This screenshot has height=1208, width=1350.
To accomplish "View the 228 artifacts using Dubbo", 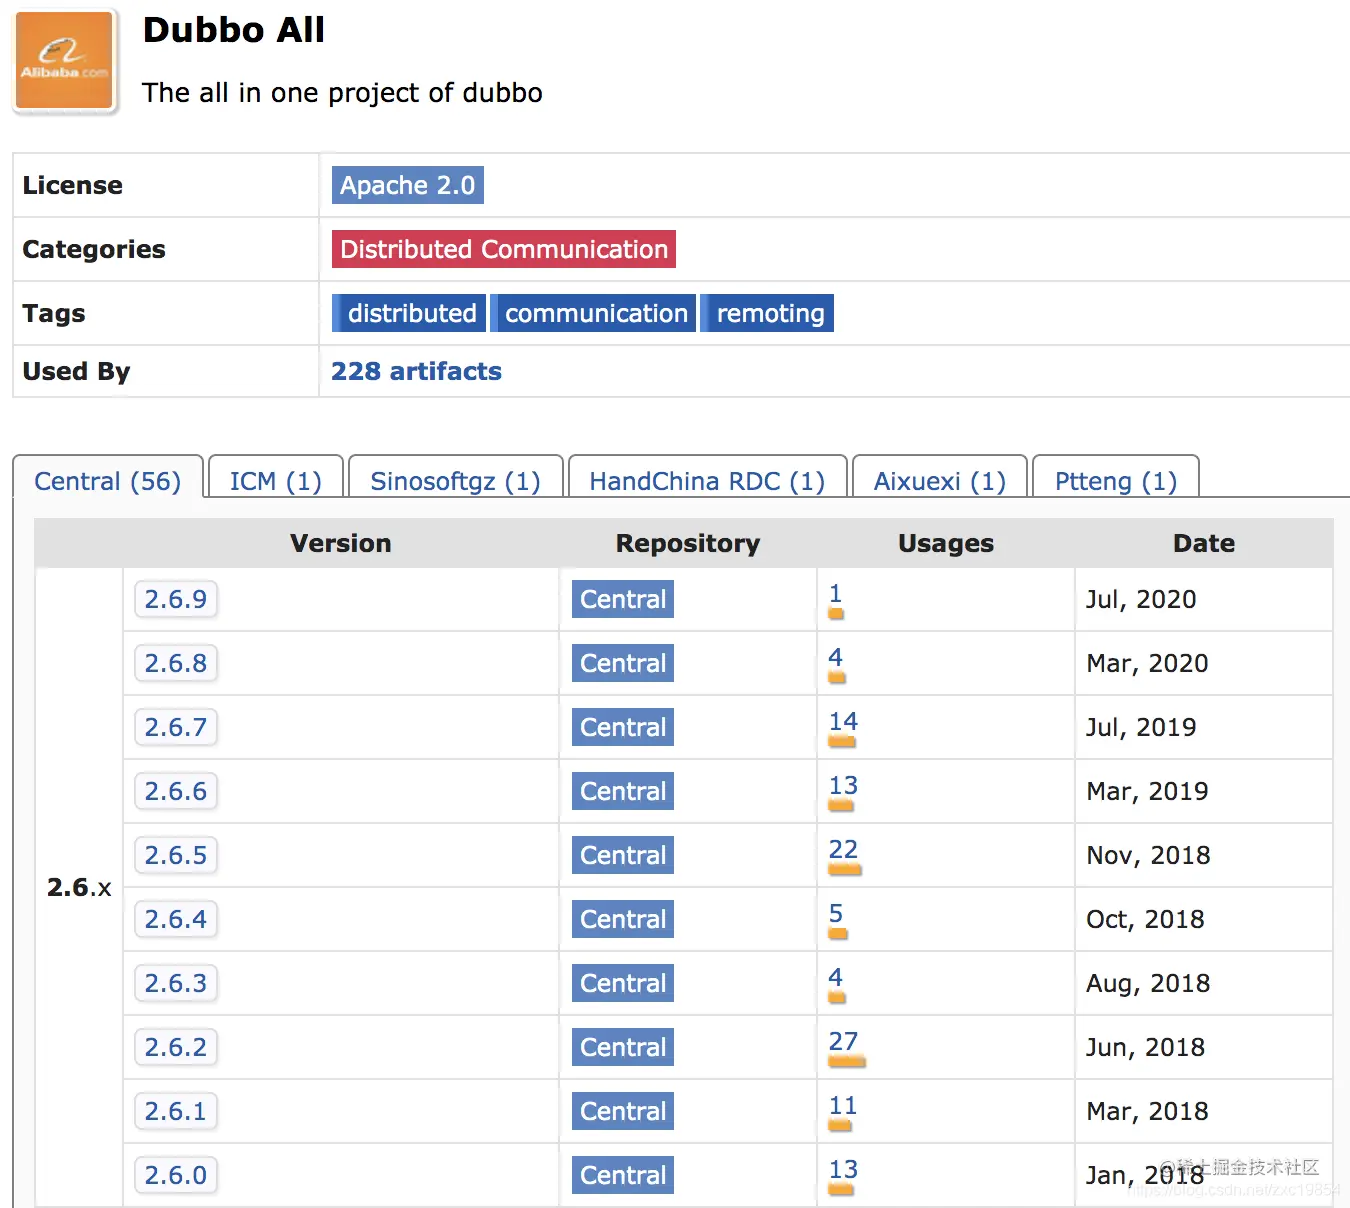I will tap(416, 371).
